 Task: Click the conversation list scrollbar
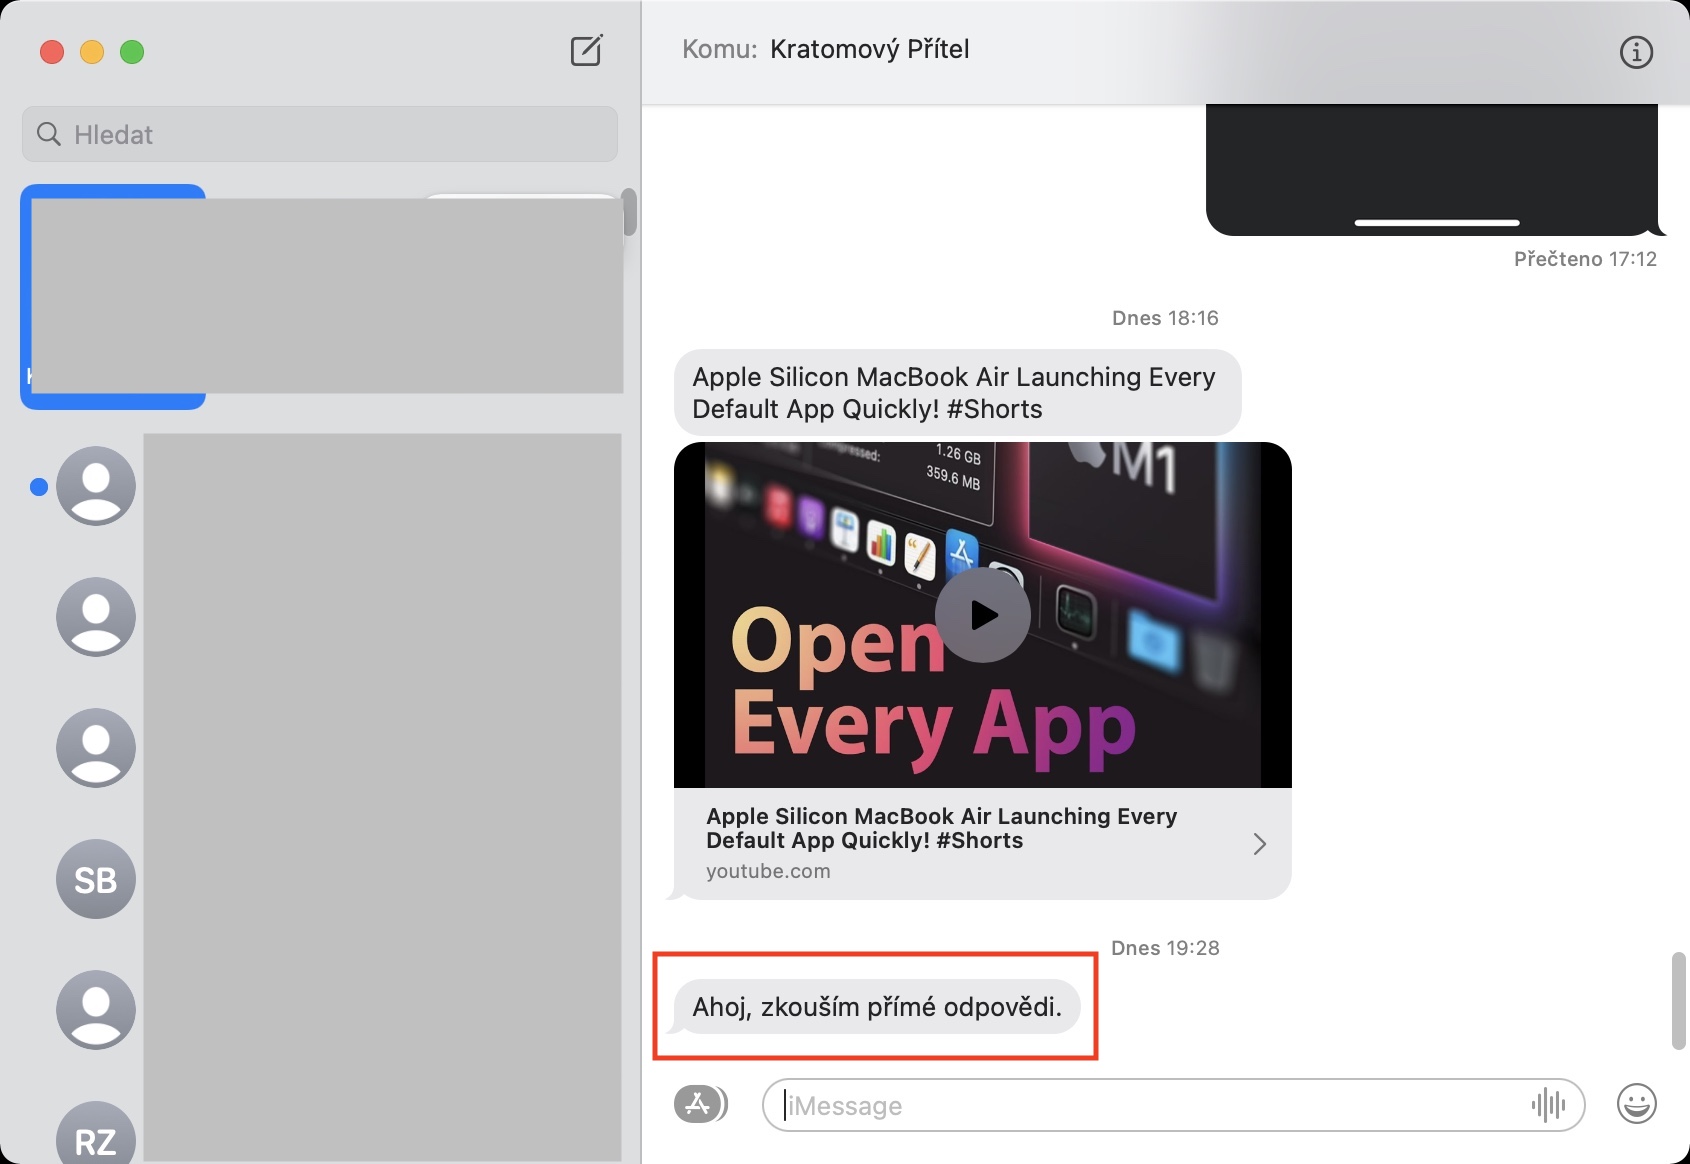629,212
